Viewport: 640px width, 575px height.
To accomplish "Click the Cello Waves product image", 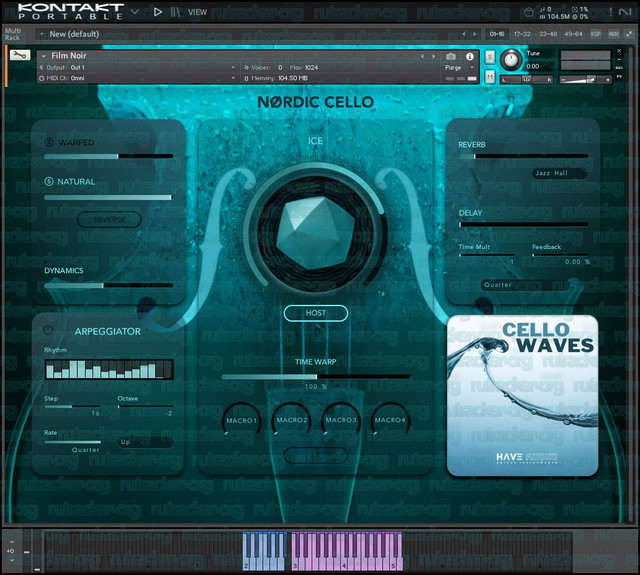I will (522, 395).
